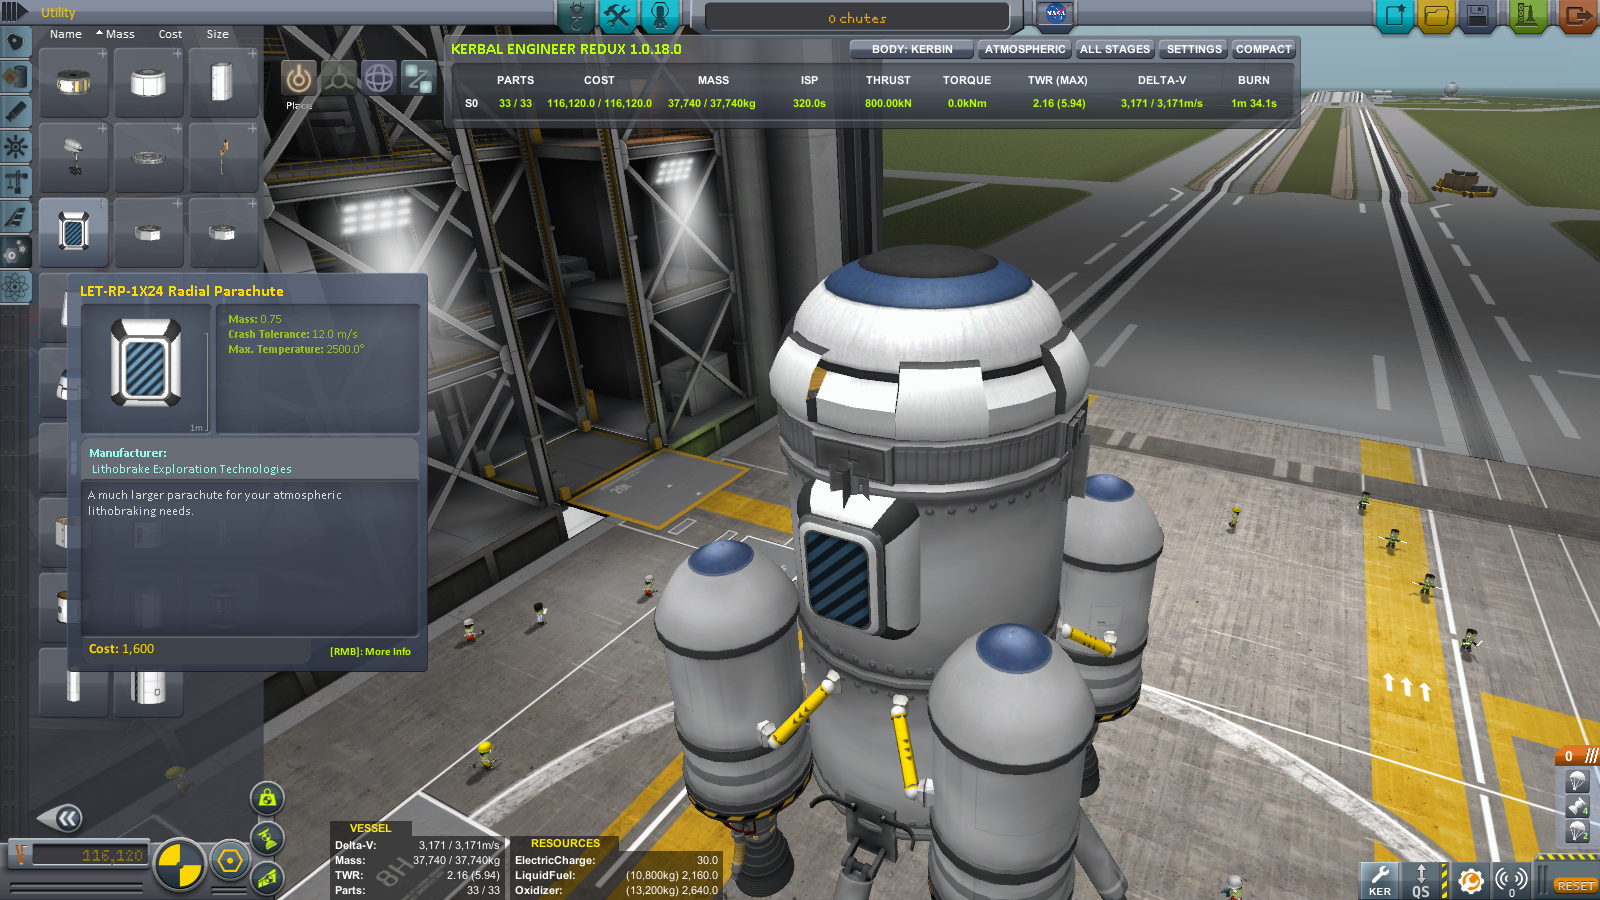This screenshot has height=900, width=1600.
Task: Add top-left utility part to custom category
Action: [x=102, y=54]
